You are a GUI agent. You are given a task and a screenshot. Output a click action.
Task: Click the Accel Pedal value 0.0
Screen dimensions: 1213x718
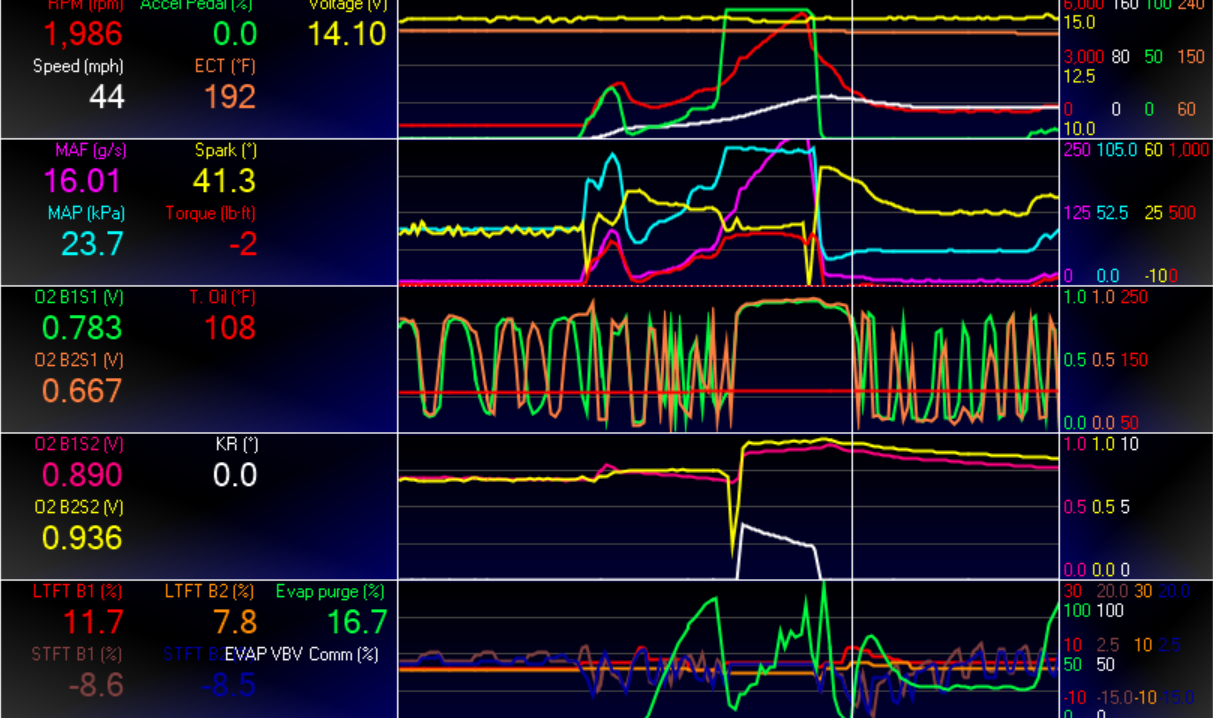234,33
